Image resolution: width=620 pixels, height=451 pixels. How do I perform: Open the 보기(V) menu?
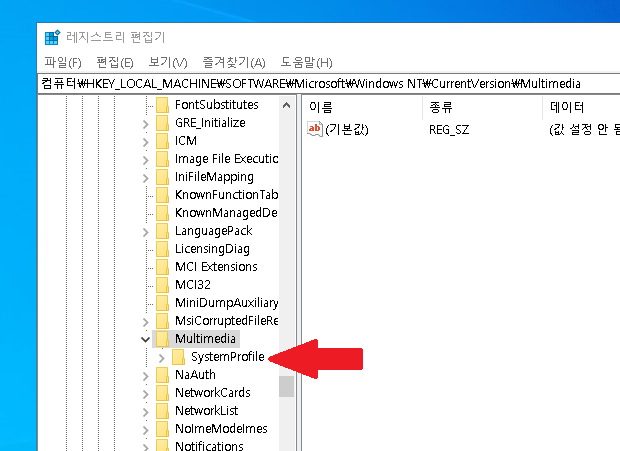pyautogui.click(x=168, y=62)
